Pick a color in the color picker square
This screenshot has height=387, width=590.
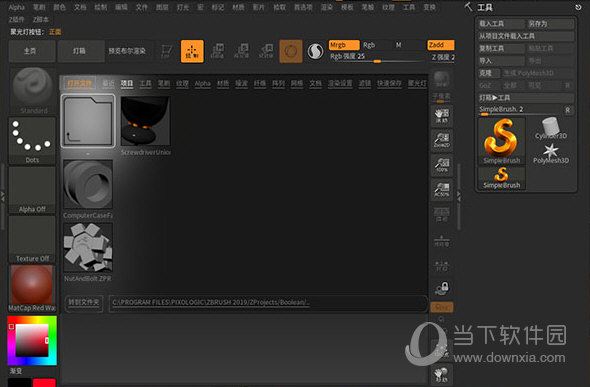[32, 340]
